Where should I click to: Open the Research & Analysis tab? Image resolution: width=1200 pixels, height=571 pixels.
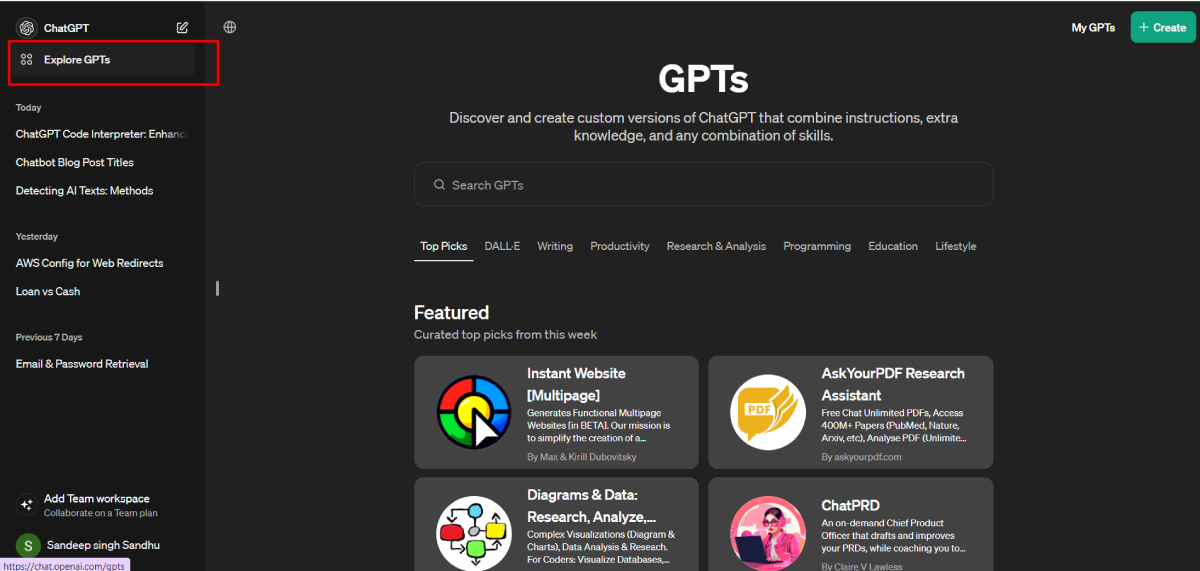pos(716,246)
